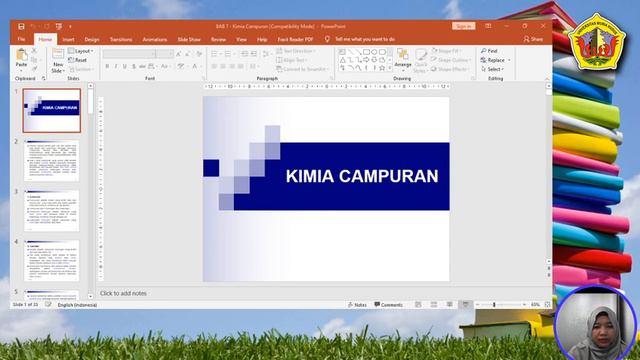
Task: Click zoom in plus button
Action: 524,305
